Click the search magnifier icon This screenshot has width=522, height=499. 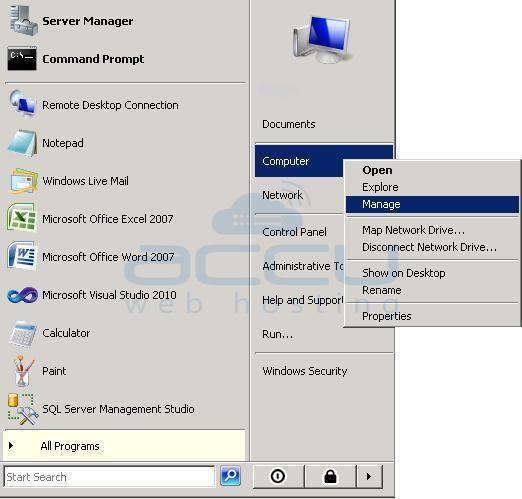[x=230, y=476]
